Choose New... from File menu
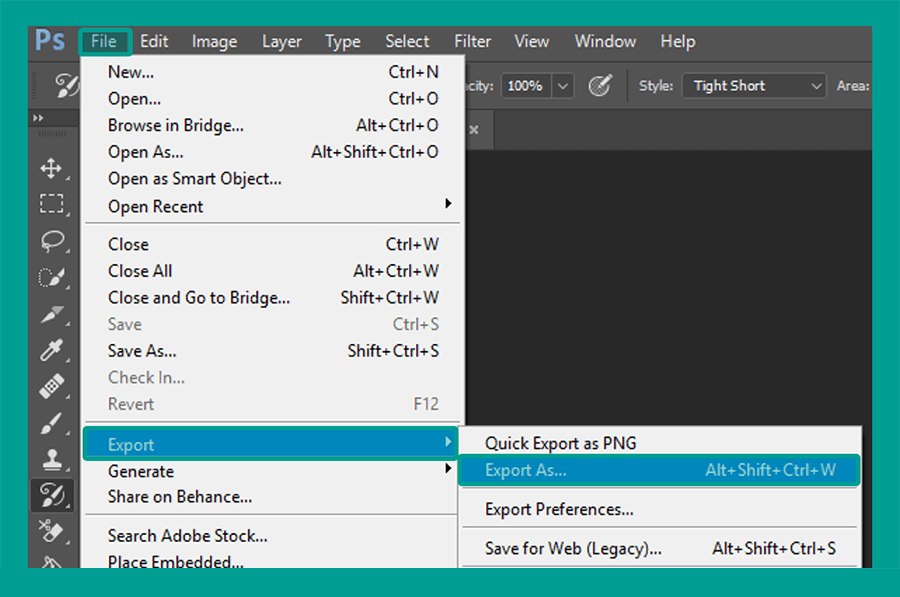 273,72
